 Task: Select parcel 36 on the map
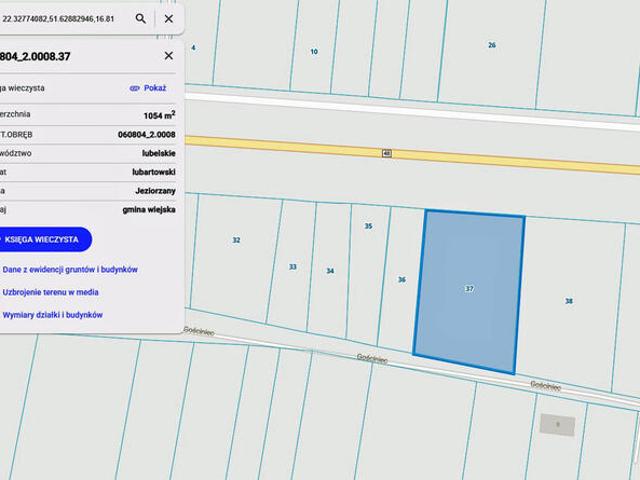pyautogui.click(x=401, y=280)
